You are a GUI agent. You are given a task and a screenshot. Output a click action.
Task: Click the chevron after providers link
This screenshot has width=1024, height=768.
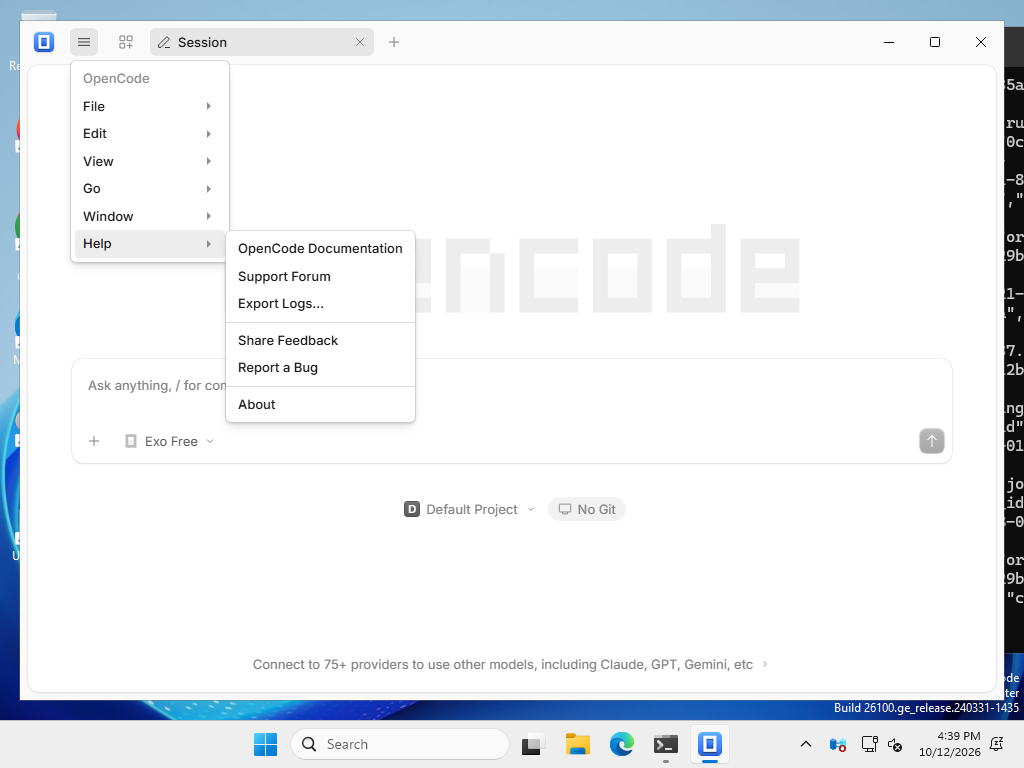pyautogui.click(x=765, y=664)
